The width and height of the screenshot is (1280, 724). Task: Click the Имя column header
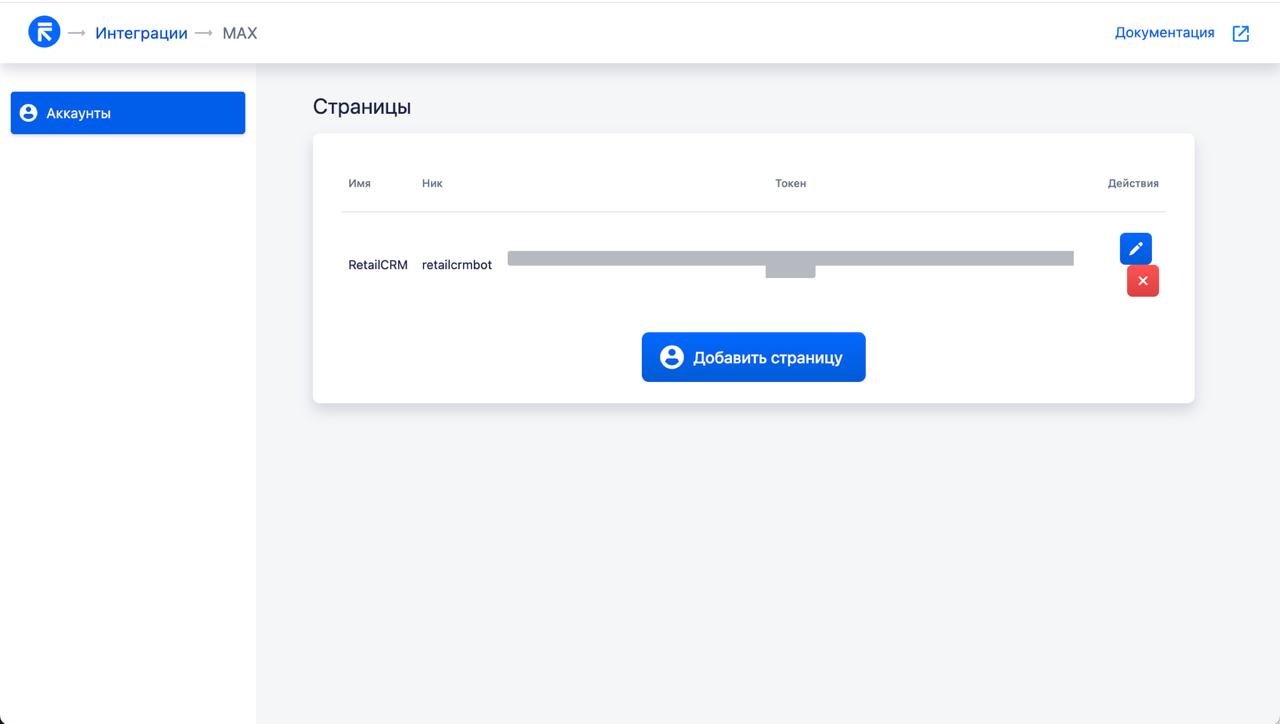coord(359,183)
